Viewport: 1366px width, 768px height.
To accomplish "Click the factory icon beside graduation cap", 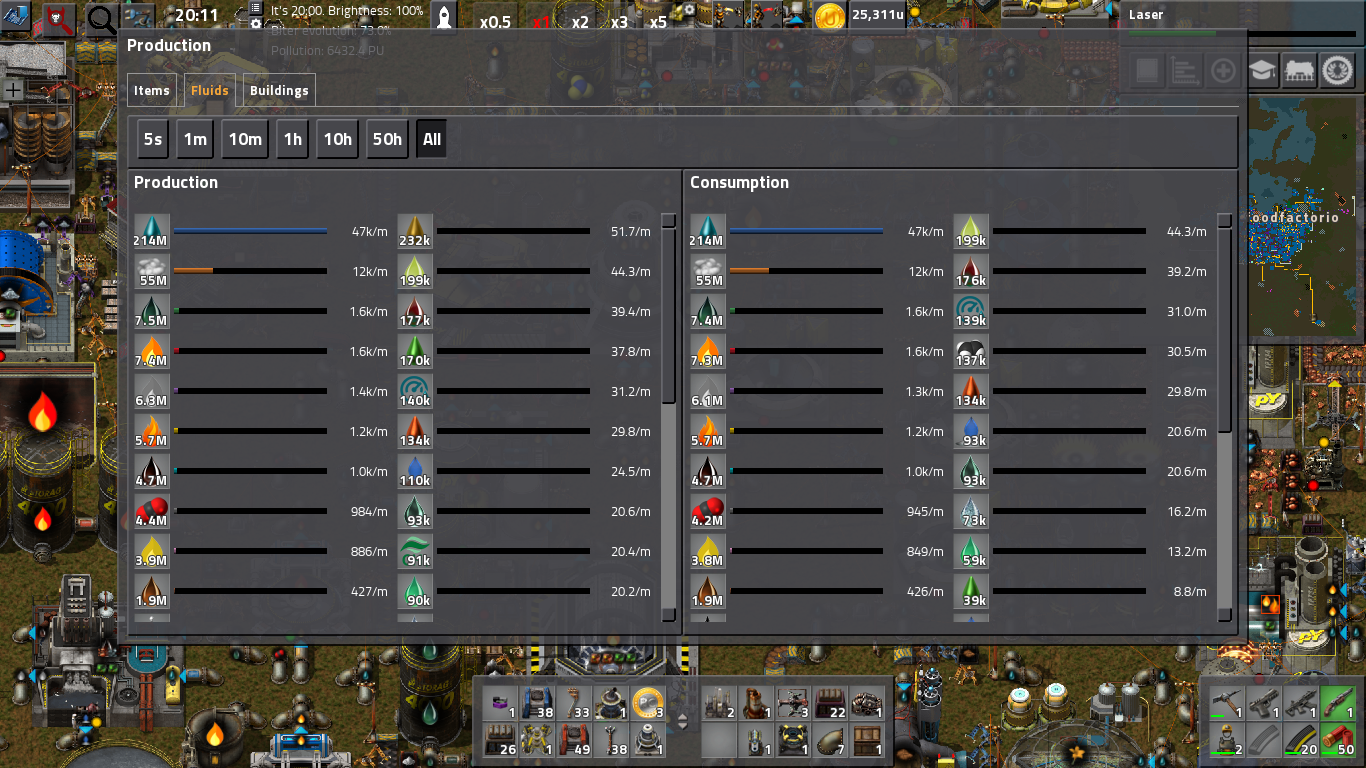I will pyautogui.click(x=1300, y=70).
